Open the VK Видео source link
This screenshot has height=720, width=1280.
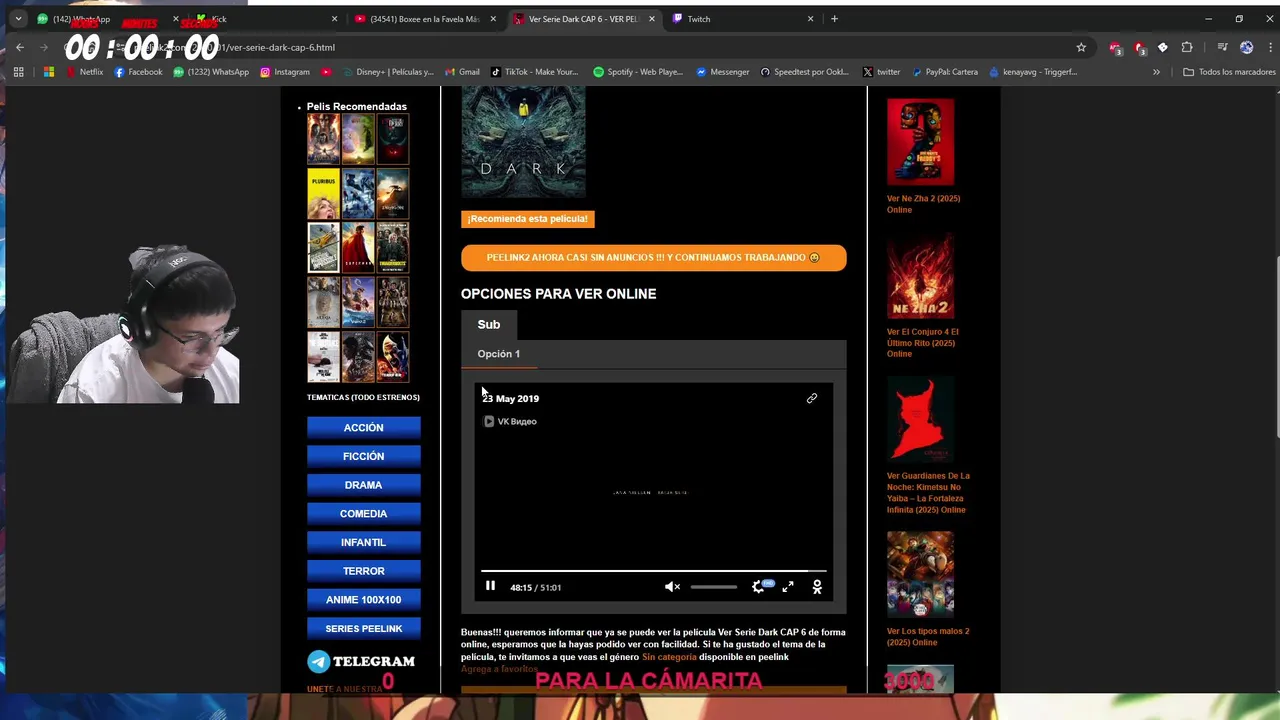coord(510,421)
